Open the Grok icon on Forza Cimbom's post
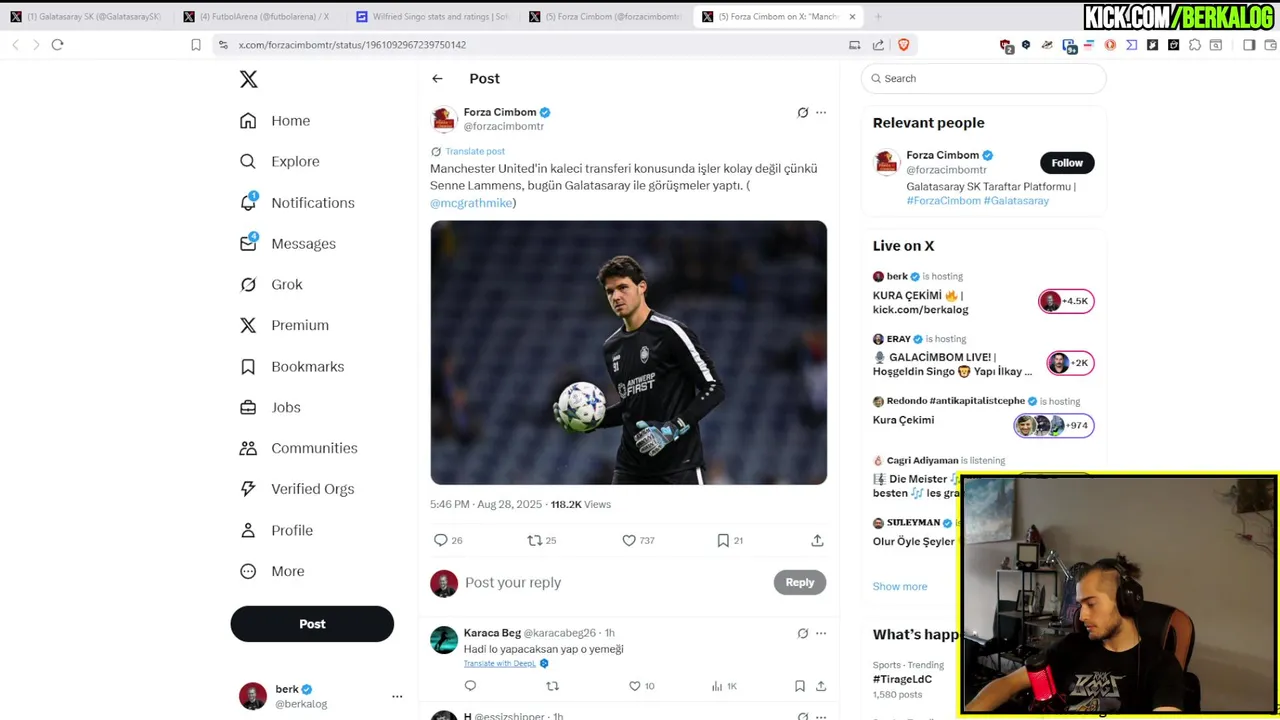 click(802, 113)
